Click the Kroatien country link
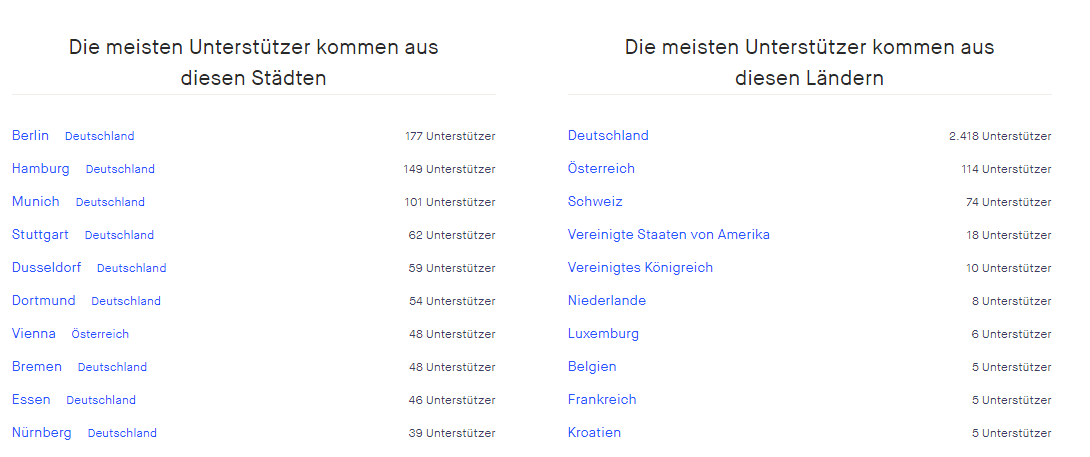 (x=594, y=433)
